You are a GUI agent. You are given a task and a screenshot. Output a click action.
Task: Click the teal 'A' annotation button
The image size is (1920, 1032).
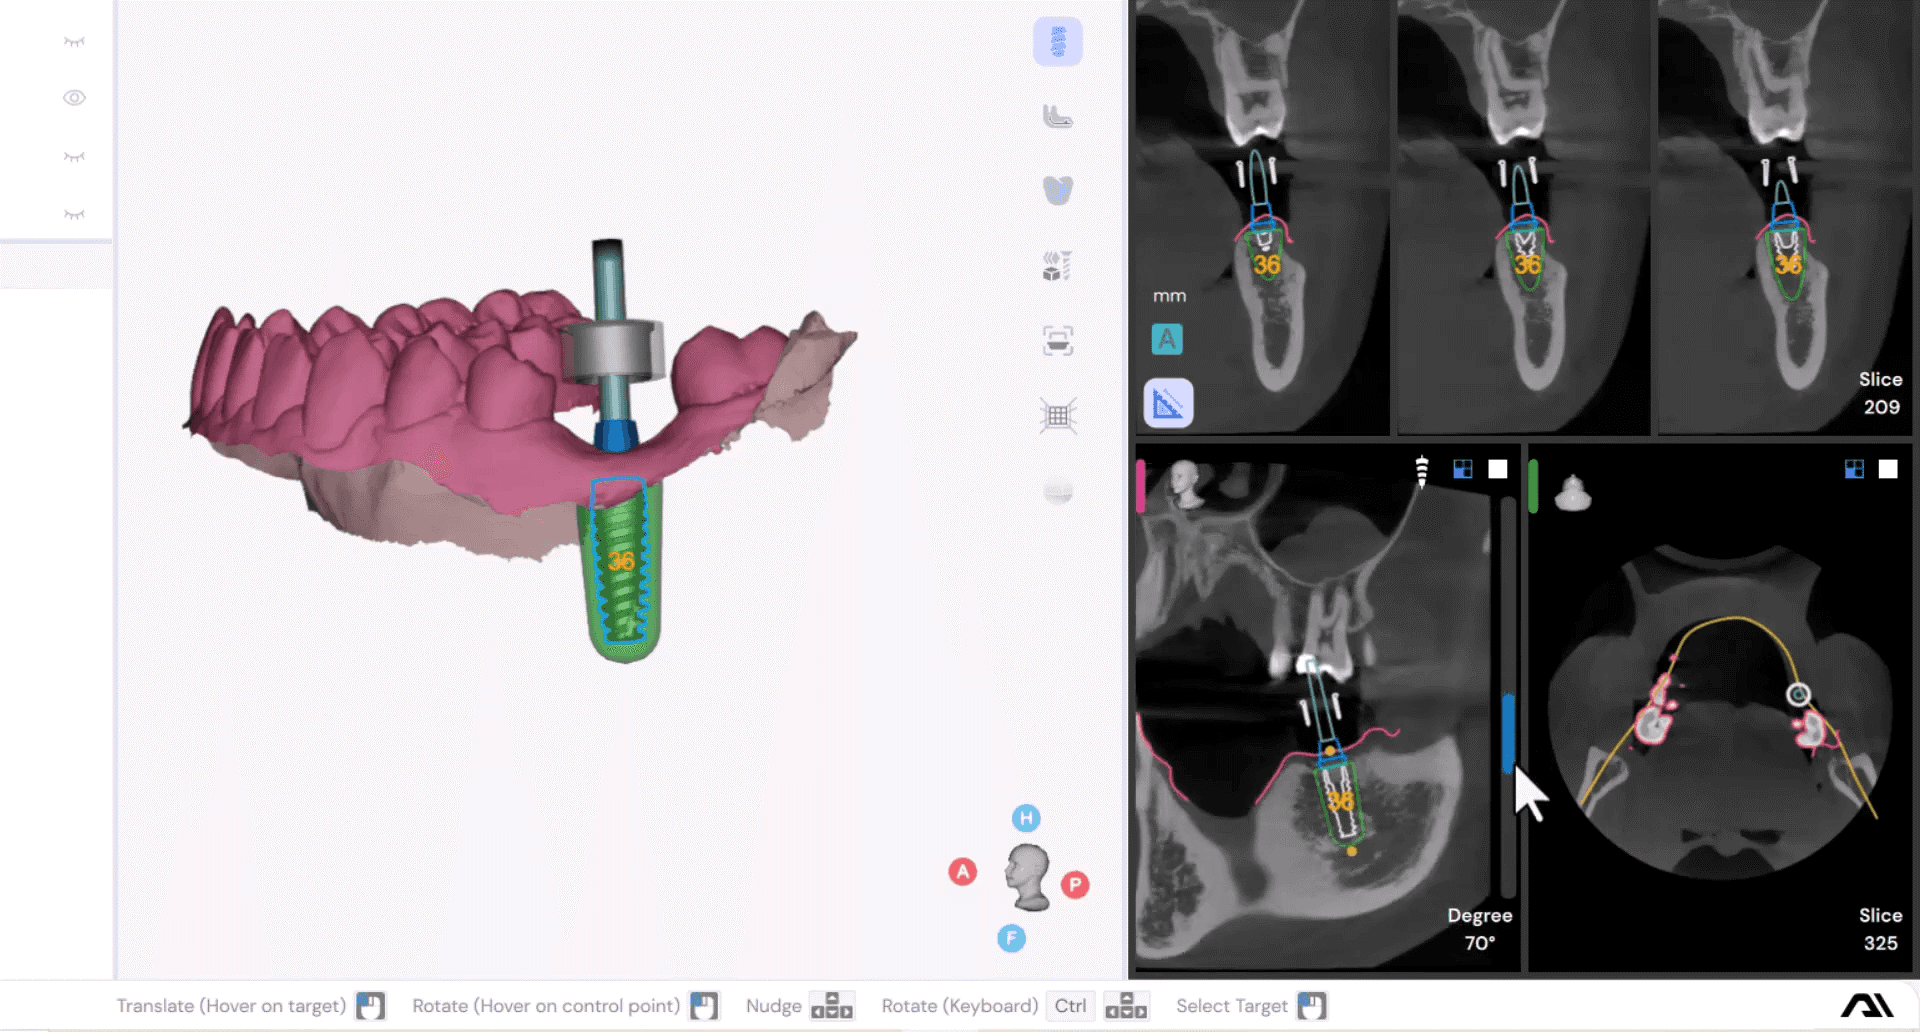(1167, 340)
